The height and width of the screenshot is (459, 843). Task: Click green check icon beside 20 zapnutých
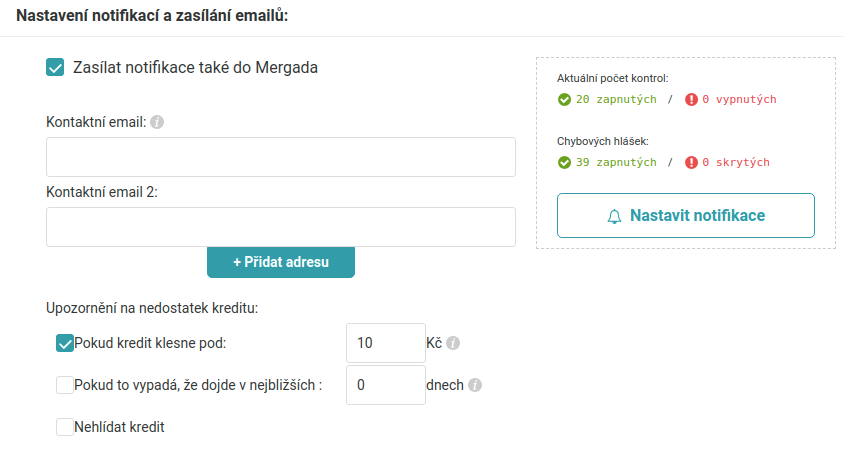[564, 99]
